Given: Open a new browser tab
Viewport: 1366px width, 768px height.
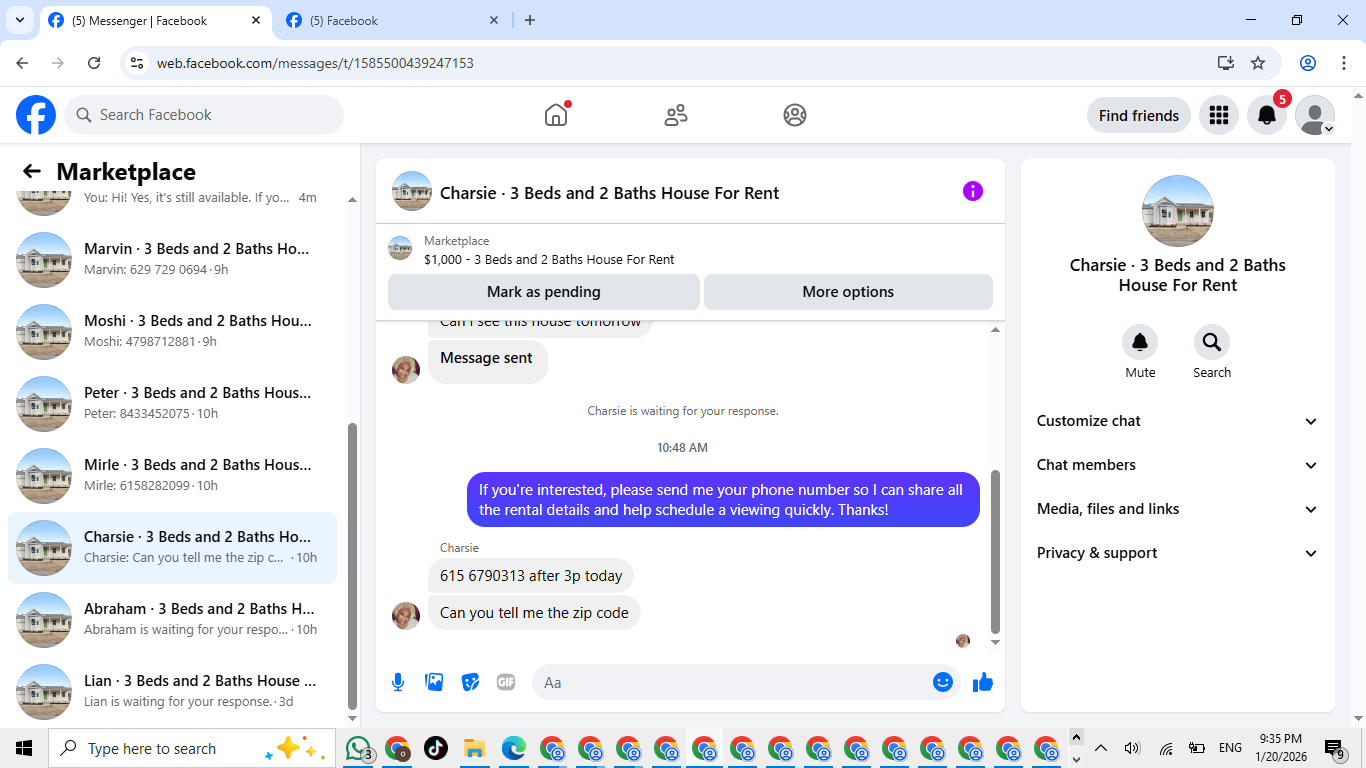Looking at the screenshot, I should coord(530,20).
